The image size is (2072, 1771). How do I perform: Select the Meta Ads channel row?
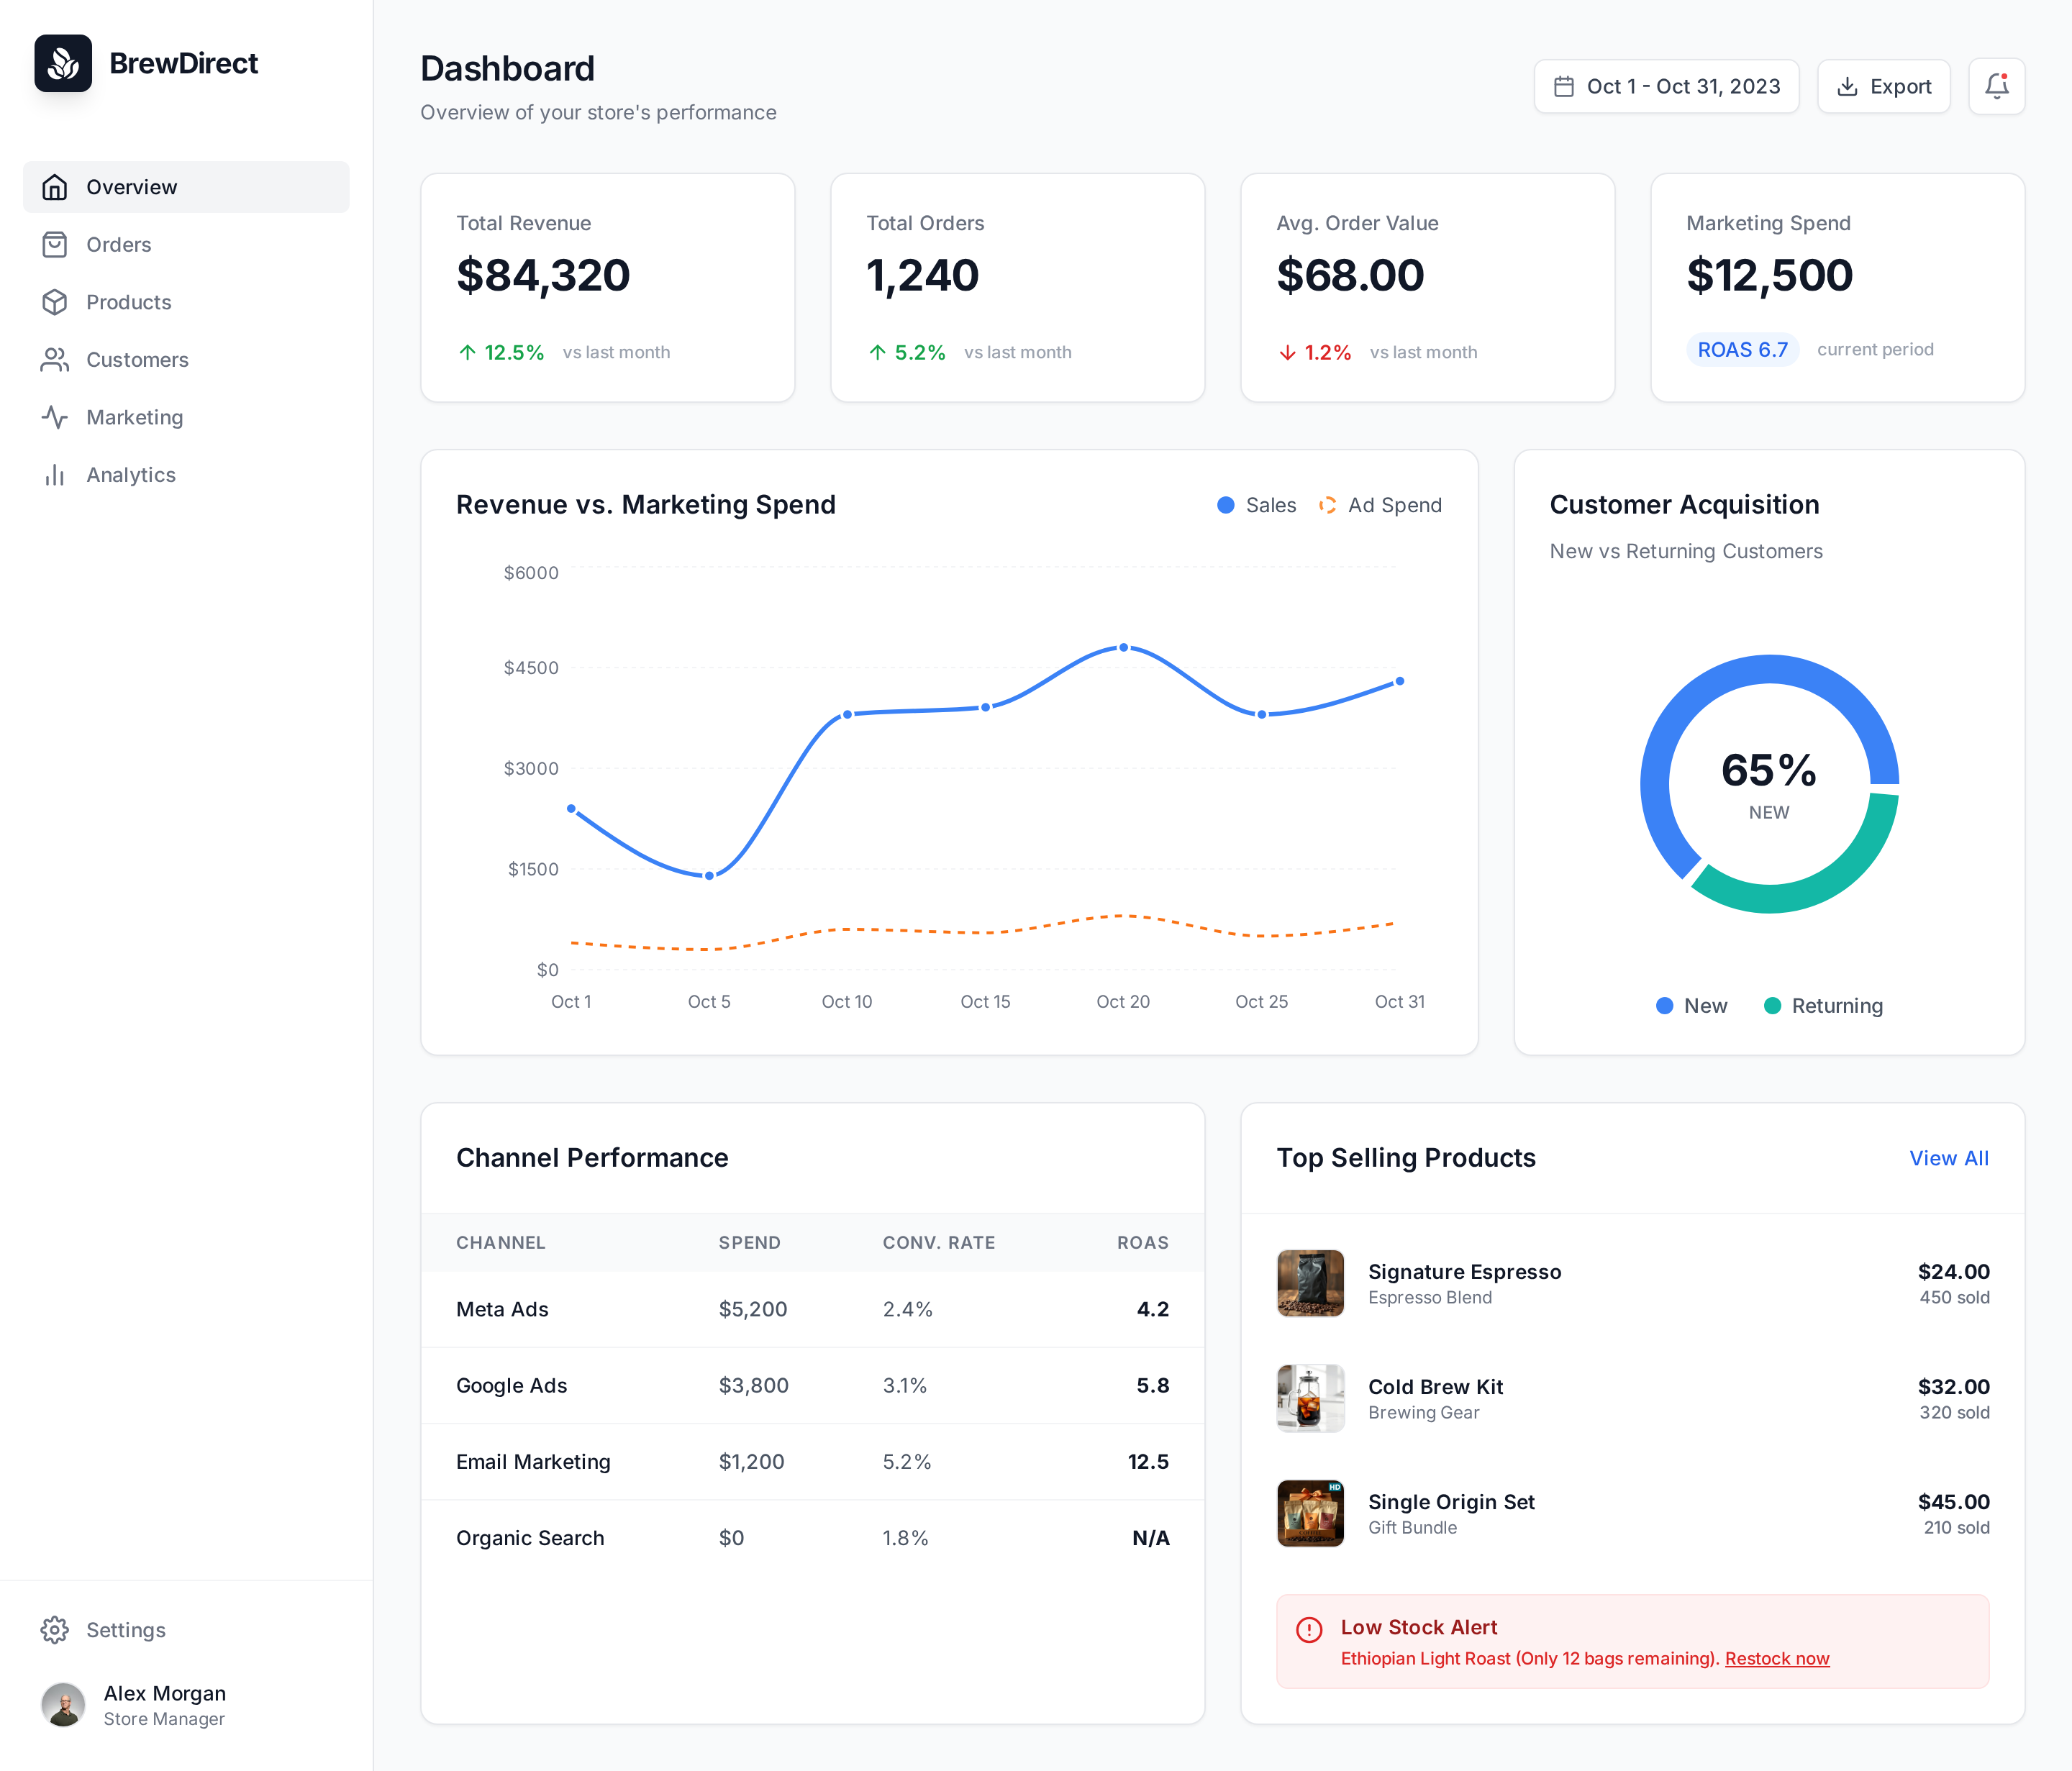(x=812, y=1309)
